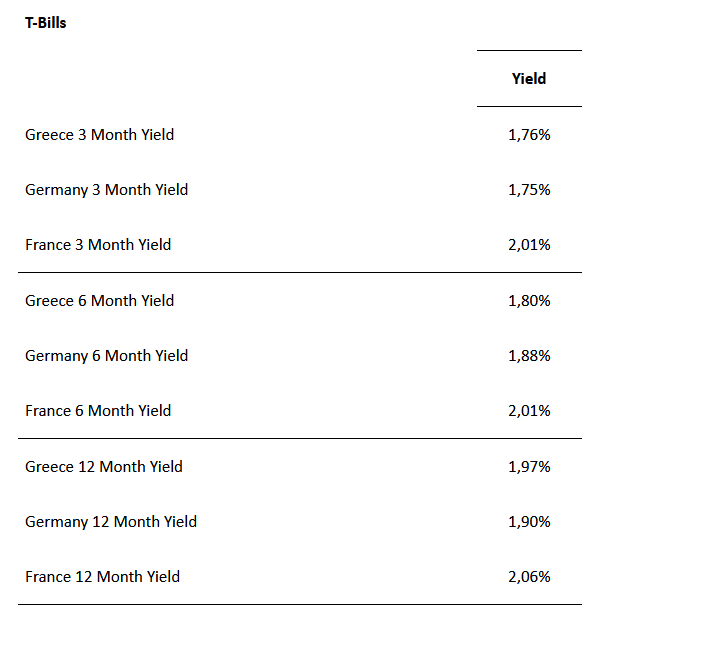Click France 6 Month's 2,01% value

pos(529,411)
